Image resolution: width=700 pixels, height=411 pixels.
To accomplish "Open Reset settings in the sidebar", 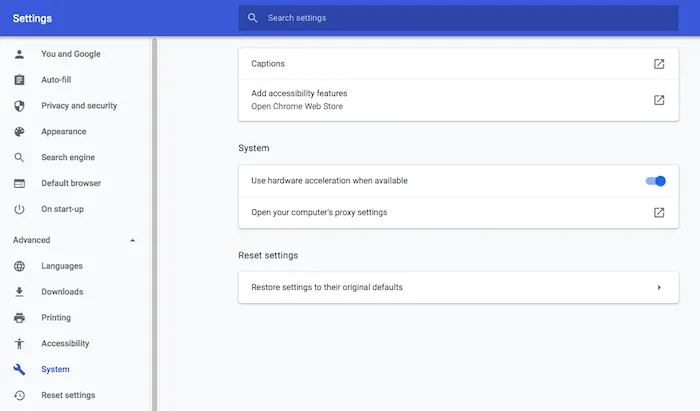I will click(x=68, y=395).
